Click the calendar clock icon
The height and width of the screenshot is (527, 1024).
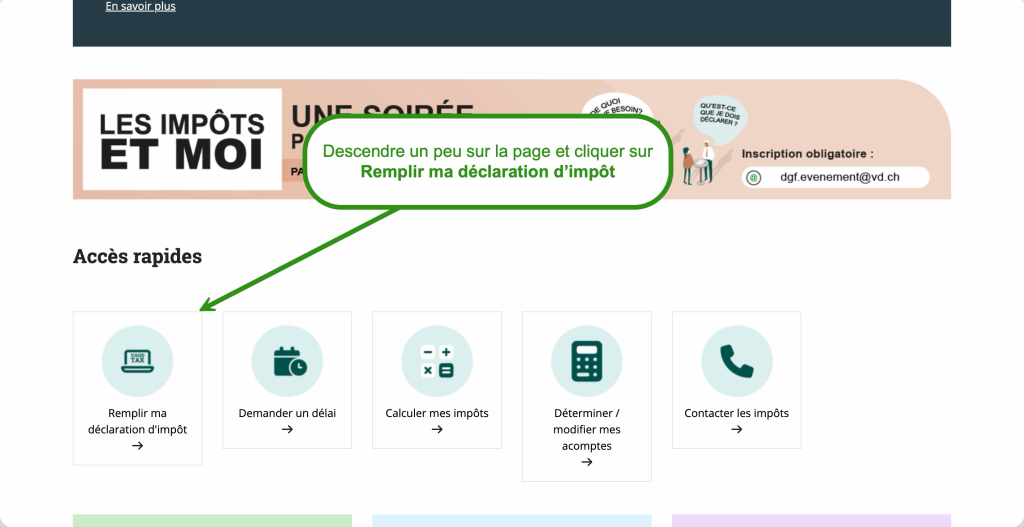pyautogui.click(x=287, y=361)
